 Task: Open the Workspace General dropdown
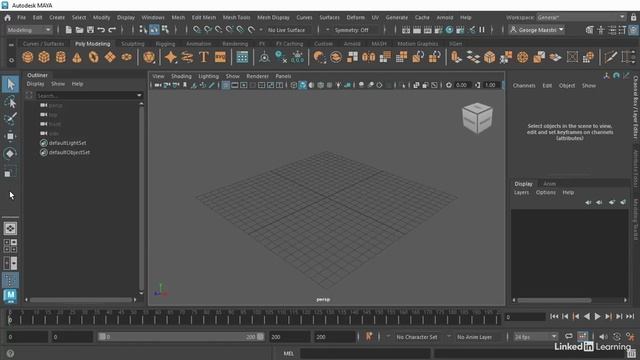pos(581,18)
